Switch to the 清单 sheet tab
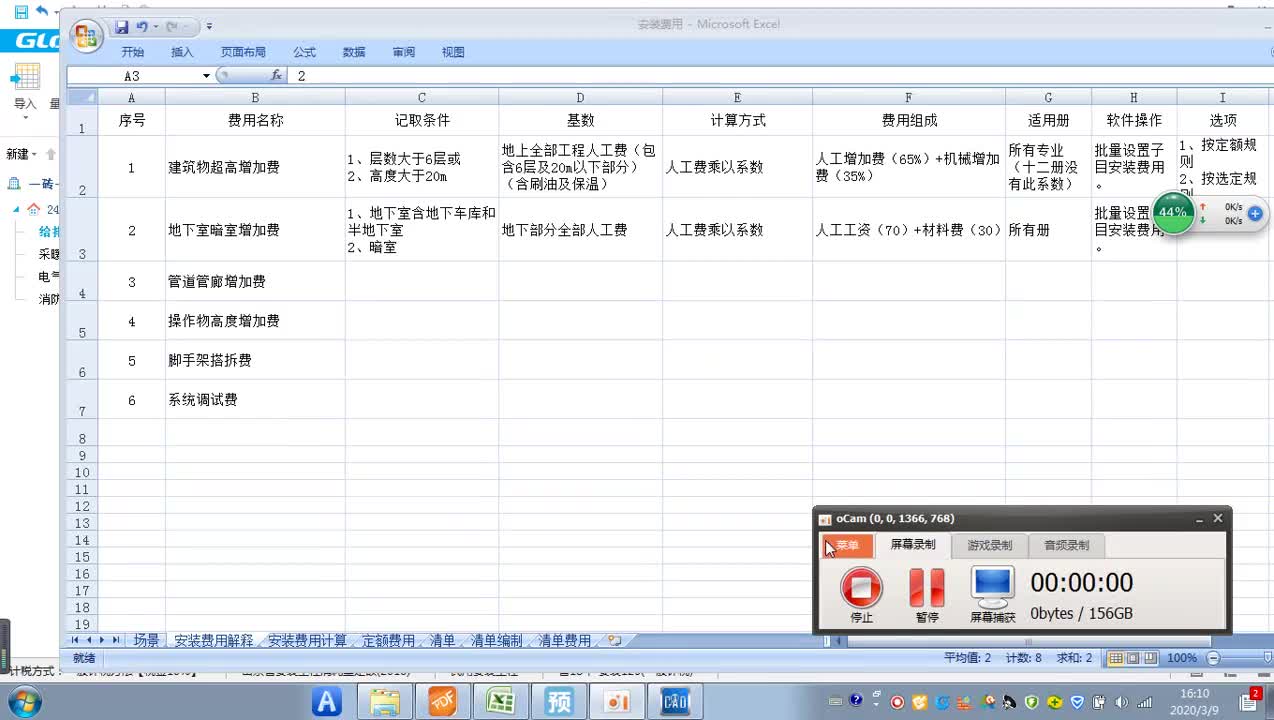Viewport: 1274px width, 720px height. (442, 641)
